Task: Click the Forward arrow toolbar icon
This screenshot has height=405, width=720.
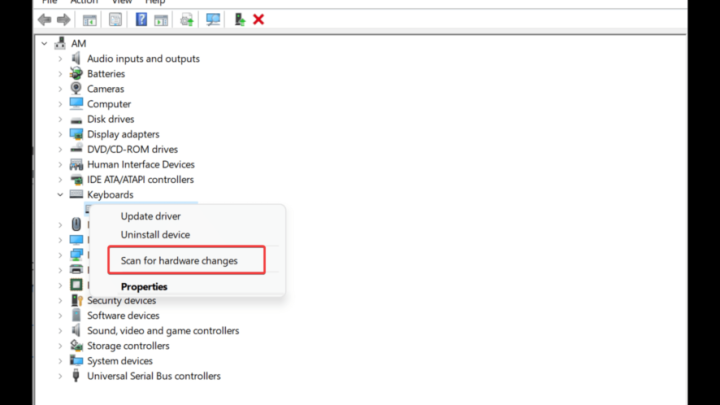Action: 63,20
